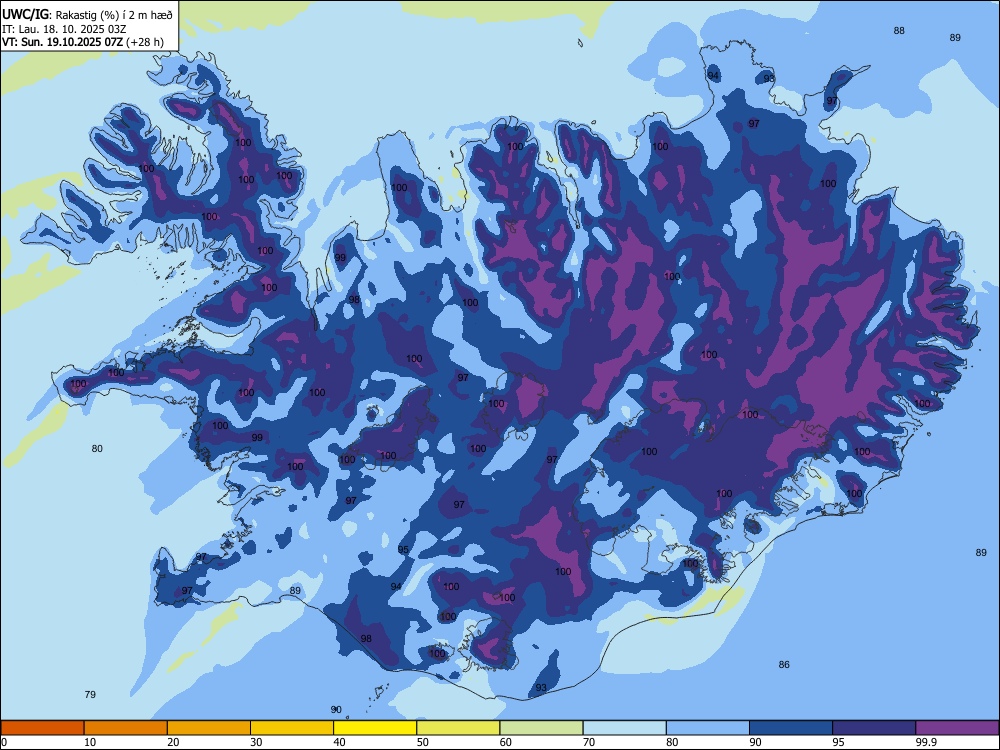Choose the pale yellow 50–60 legend swatch
Image resolution: width=1000 pixels, height=750 pixels.
[458, 728]
